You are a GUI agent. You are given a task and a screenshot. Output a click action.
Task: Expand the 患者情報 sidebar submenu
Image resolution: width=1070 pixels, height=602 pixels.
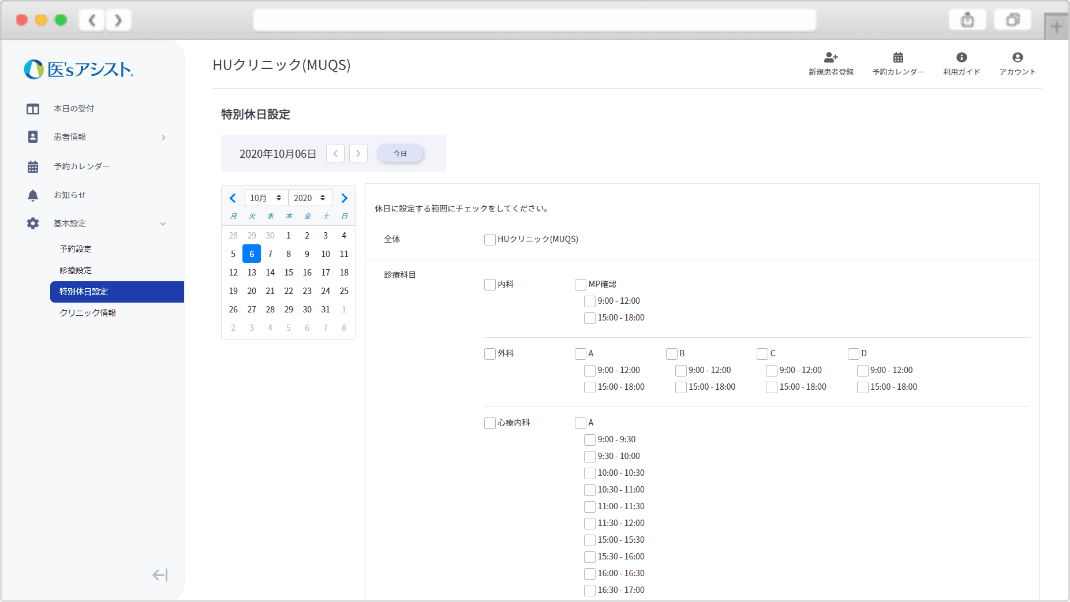[163, 137]
